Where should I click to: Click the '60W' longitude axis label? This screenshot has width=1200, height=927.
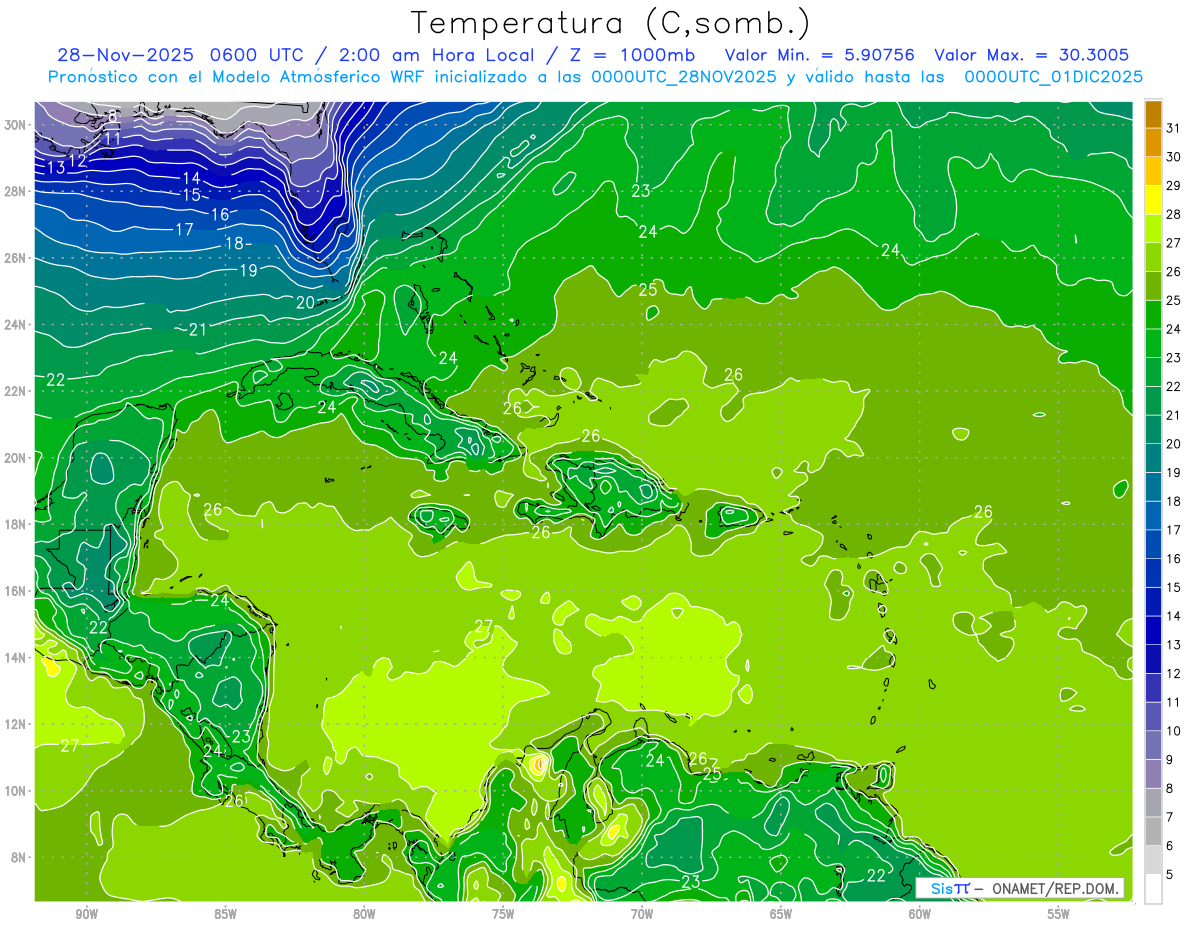[x=920, y=914]
